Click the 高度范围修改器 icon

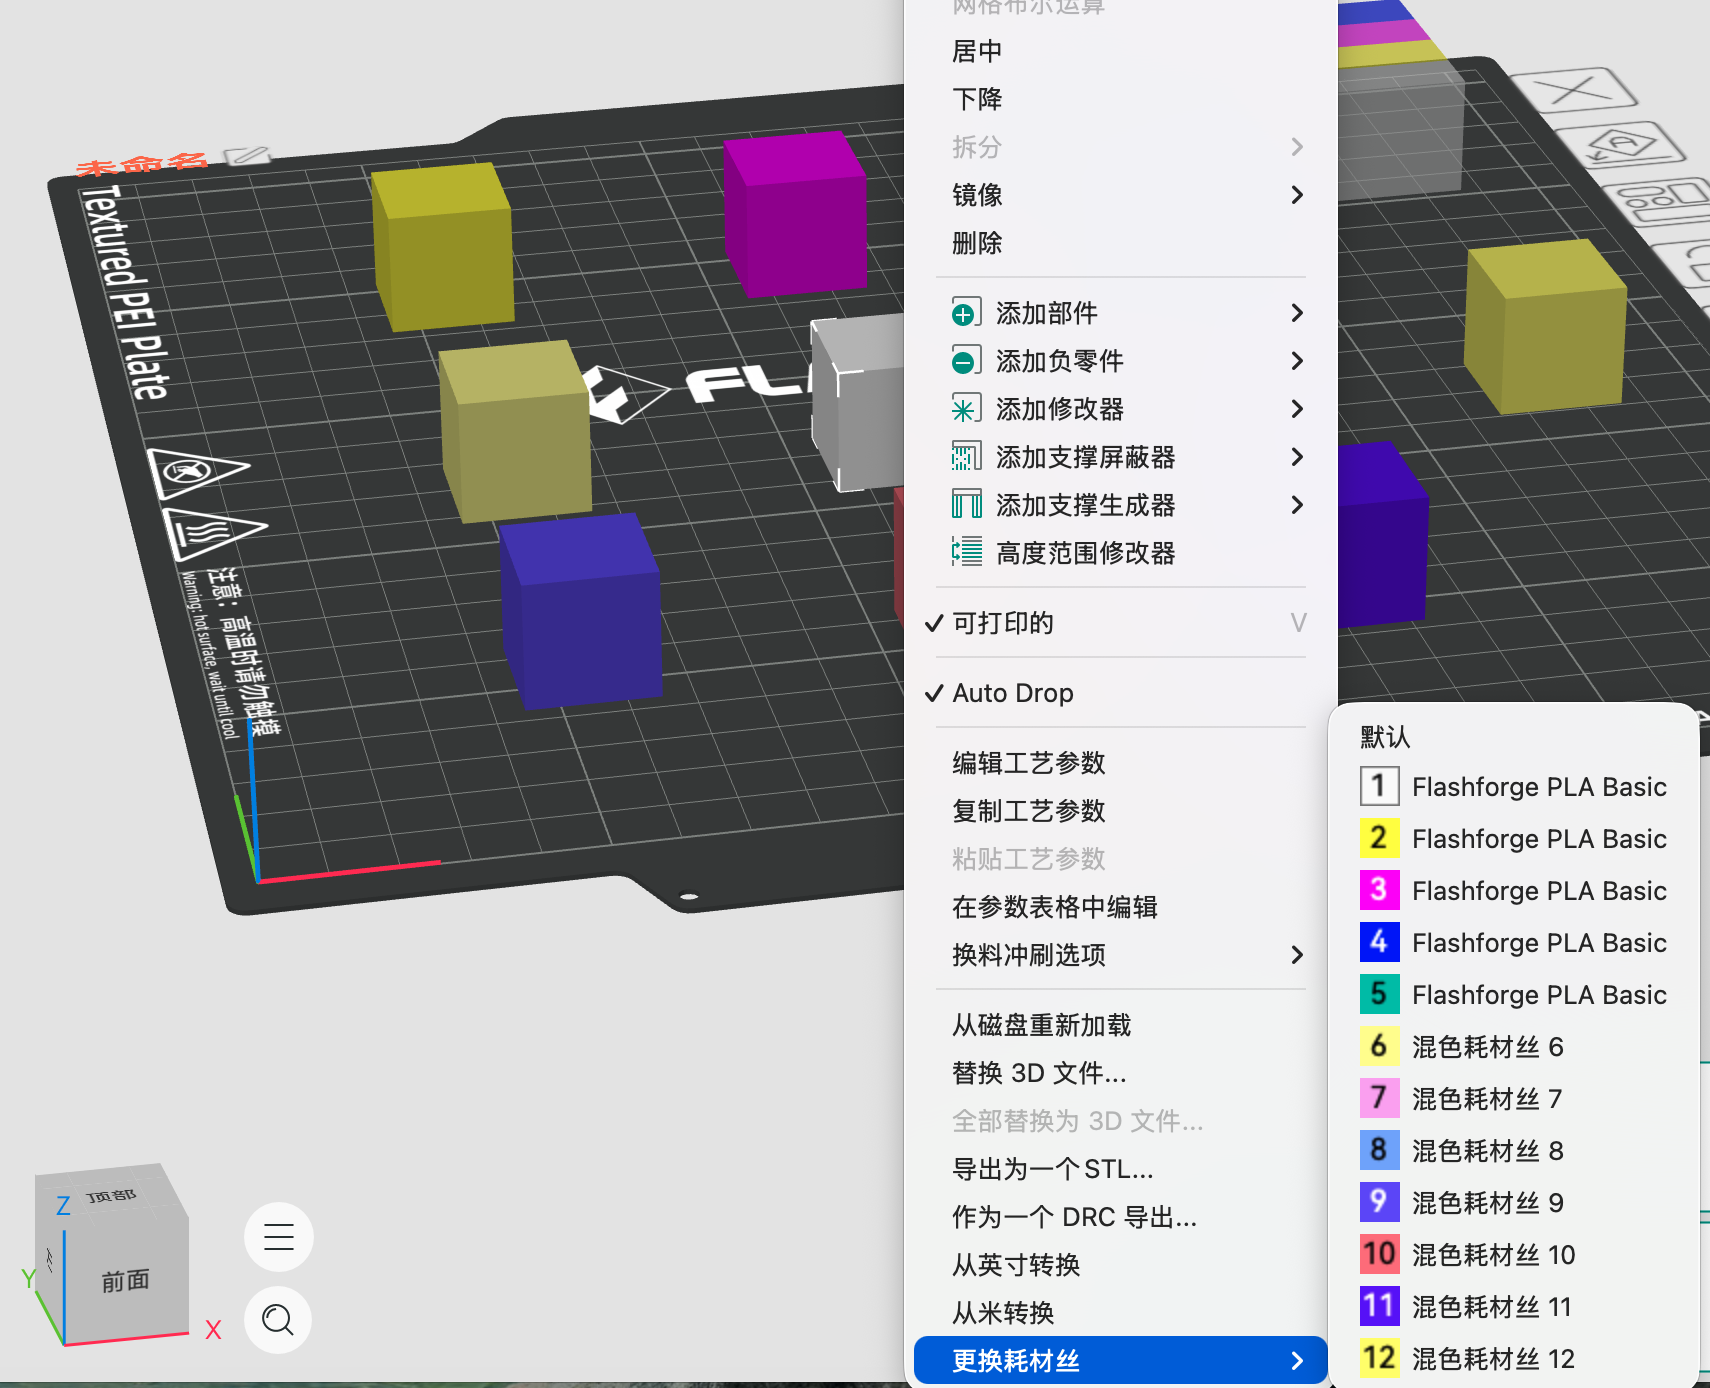[x=965, y=552]
